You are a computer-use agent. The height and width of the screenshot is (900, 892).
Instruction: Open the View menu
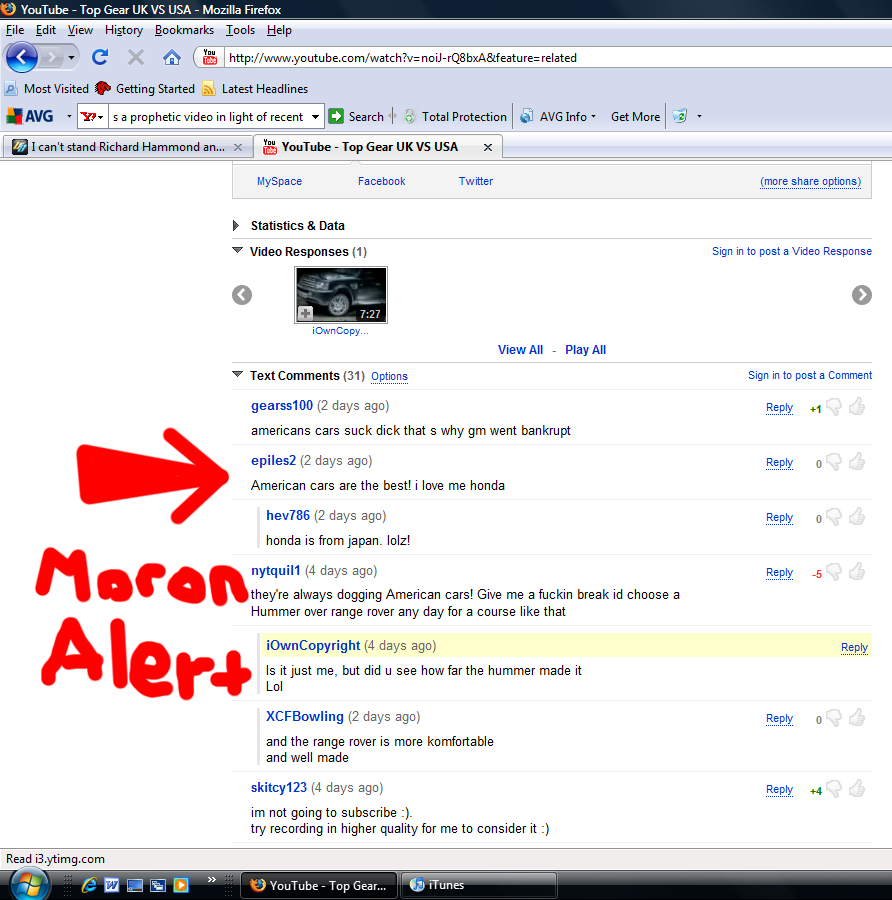[x=80, y=30]
